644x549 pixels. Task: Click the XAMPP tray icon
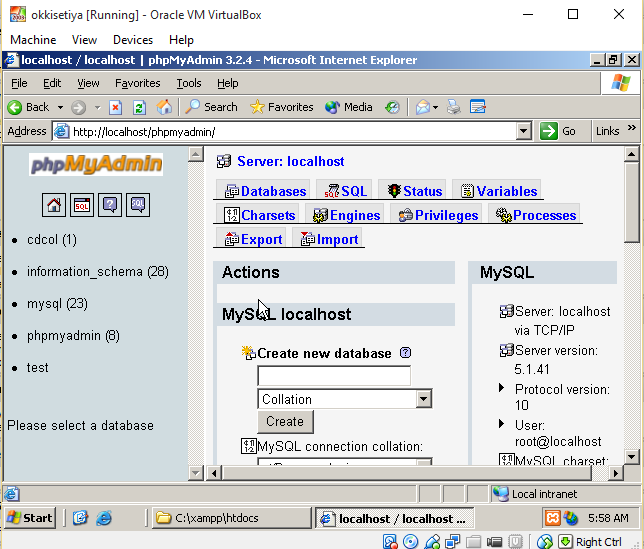[x=552, y=518]
